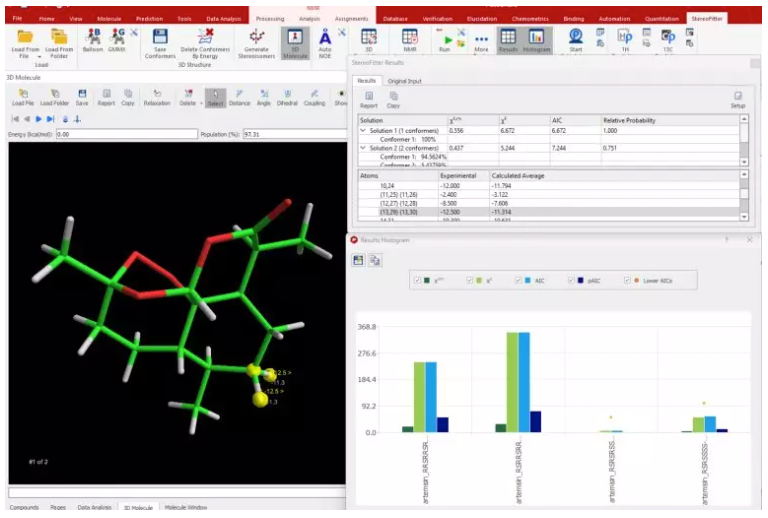
Task: Select the Distance measurement tool
Action: pos(239,96)
